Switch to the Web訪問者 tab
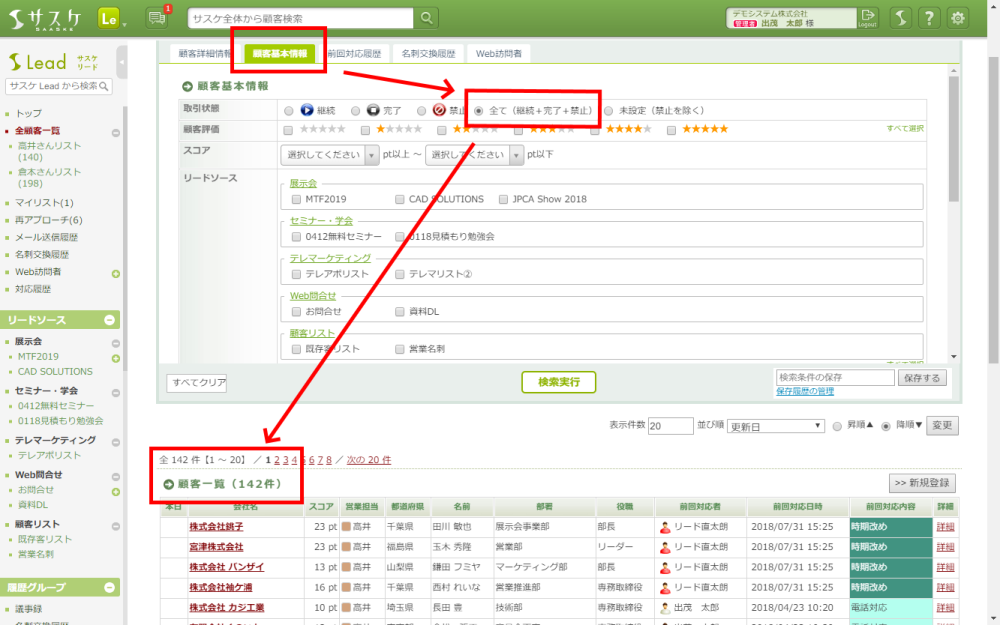1000x625 pixels. [498, 54]
